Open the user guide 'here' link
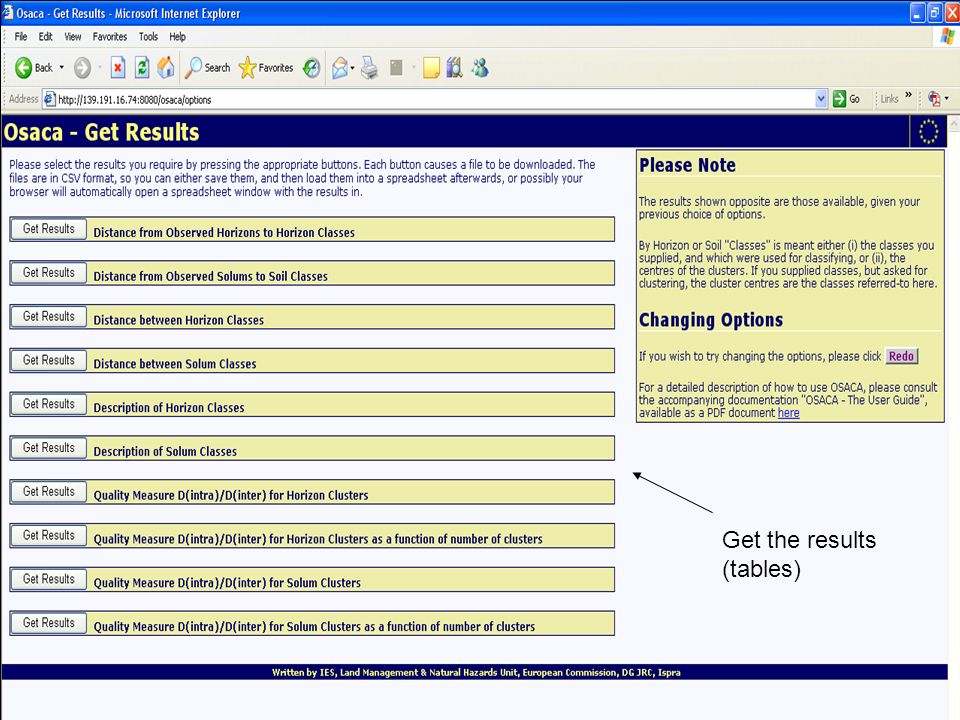 (x=789, y=413)
